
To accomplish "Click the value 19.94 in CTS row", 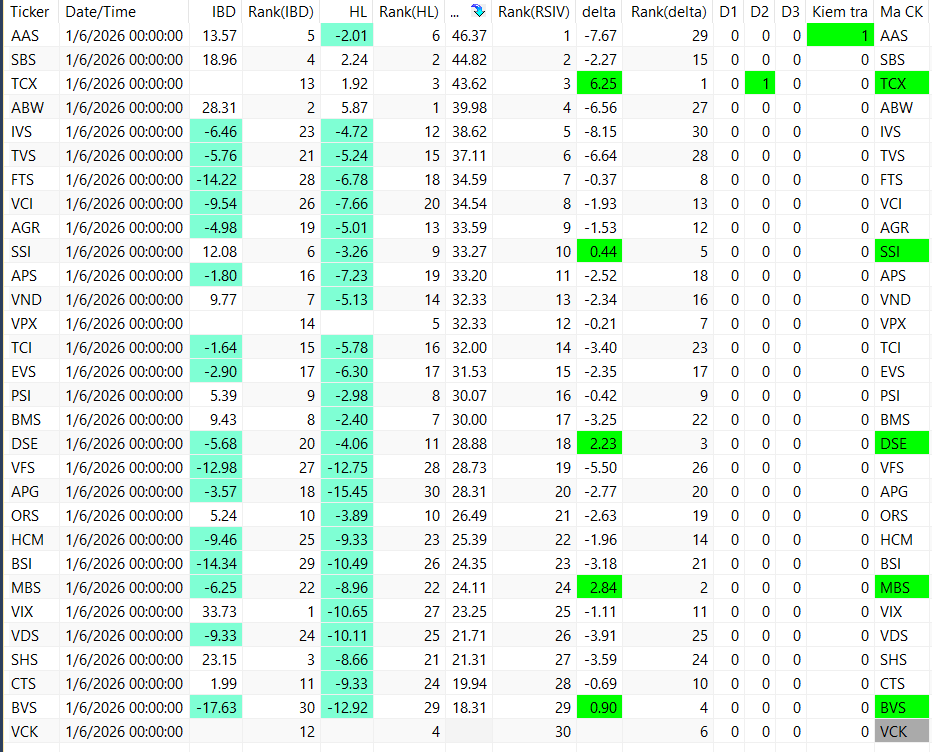I will 470,684.
